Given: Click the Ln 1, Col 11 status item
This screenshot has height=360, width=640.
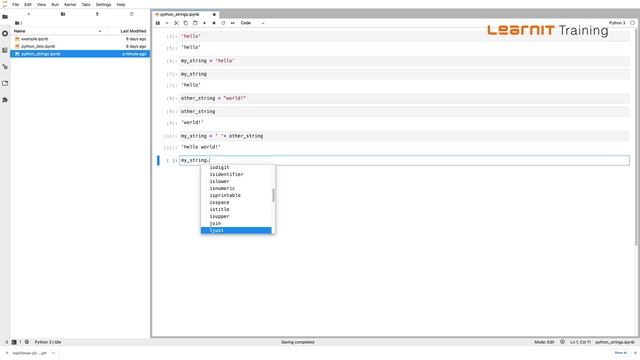Looking at the screenshot, I should [580, 342].
